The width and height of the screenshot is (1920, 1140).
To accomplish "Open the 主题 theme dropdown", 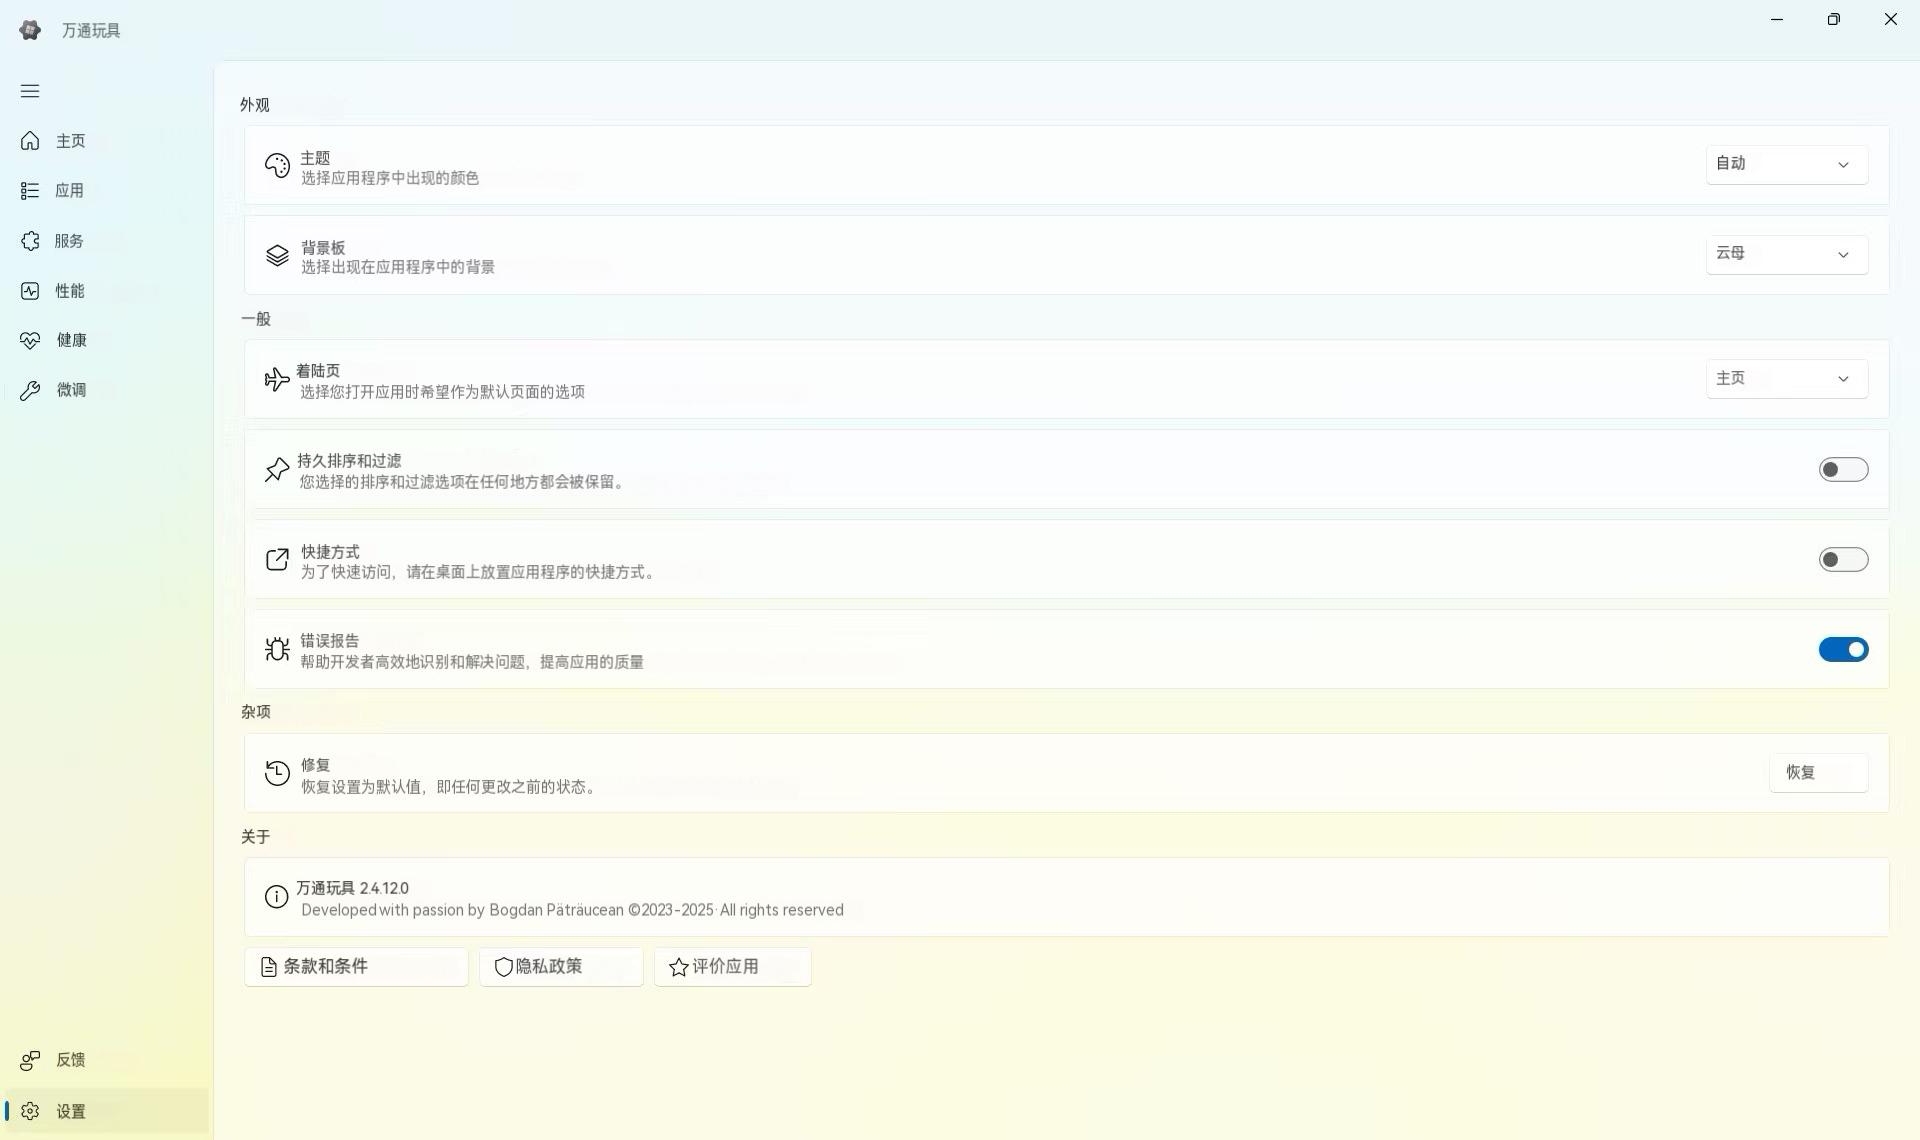I will tap(1785, 165).
